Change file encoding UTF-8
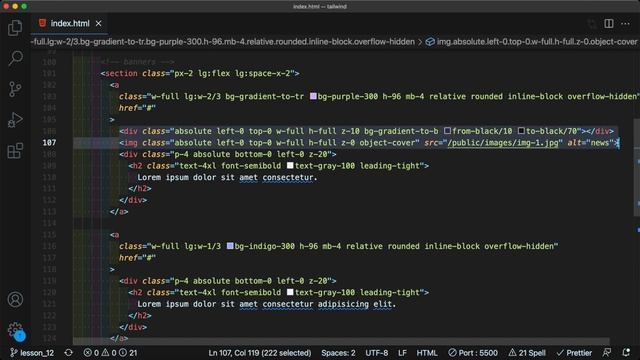Viewport: 640px width, 360px height. (x=376, y=353)
